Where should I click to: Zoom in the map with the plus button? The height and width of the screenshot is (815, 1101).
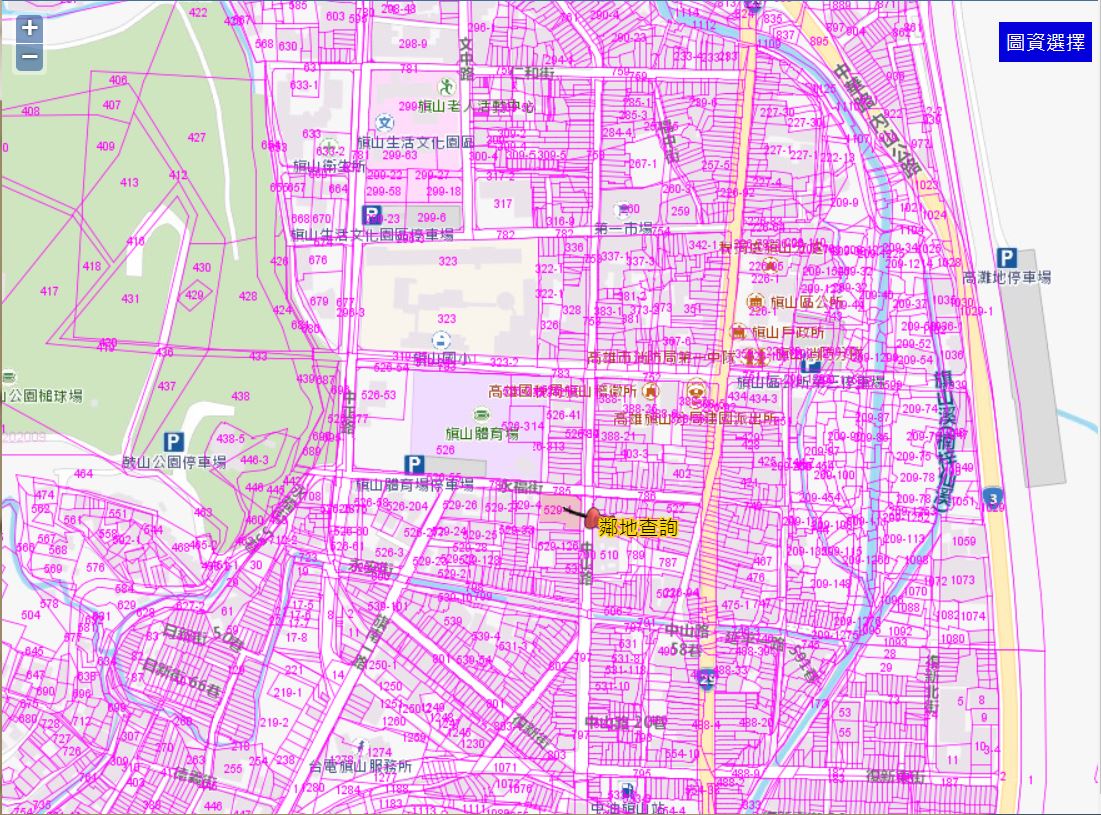coord(29,28)
